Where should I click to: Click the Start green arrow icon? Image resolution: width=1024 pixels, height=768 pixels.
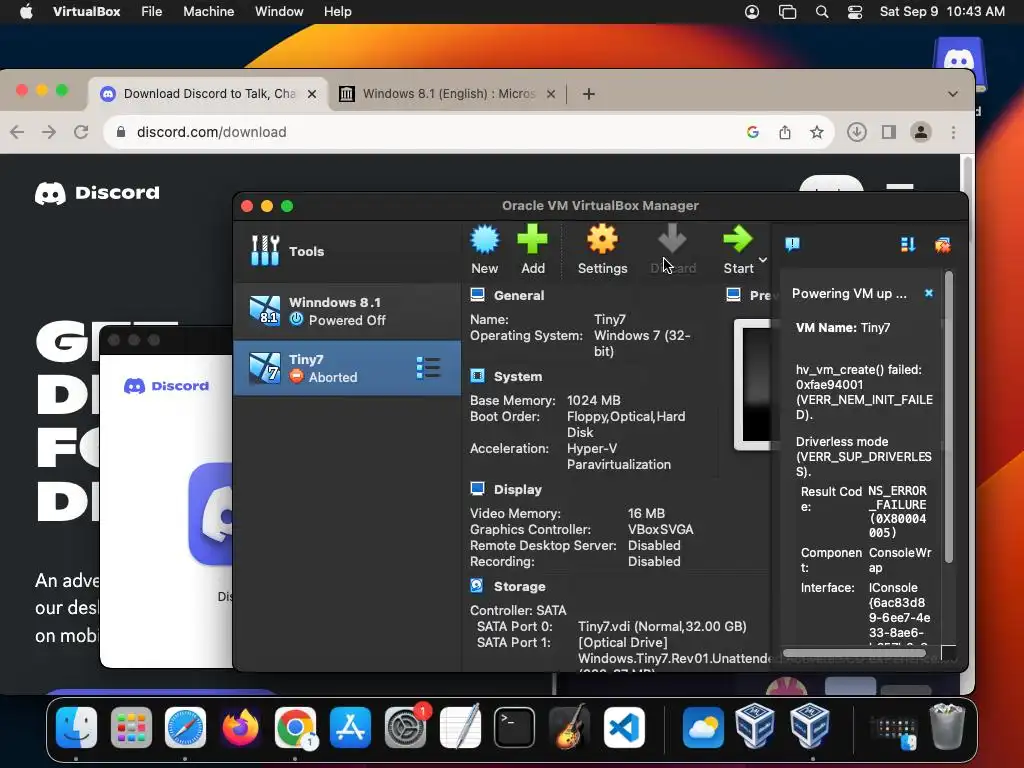pyautogui.click(x=738, y=239)
